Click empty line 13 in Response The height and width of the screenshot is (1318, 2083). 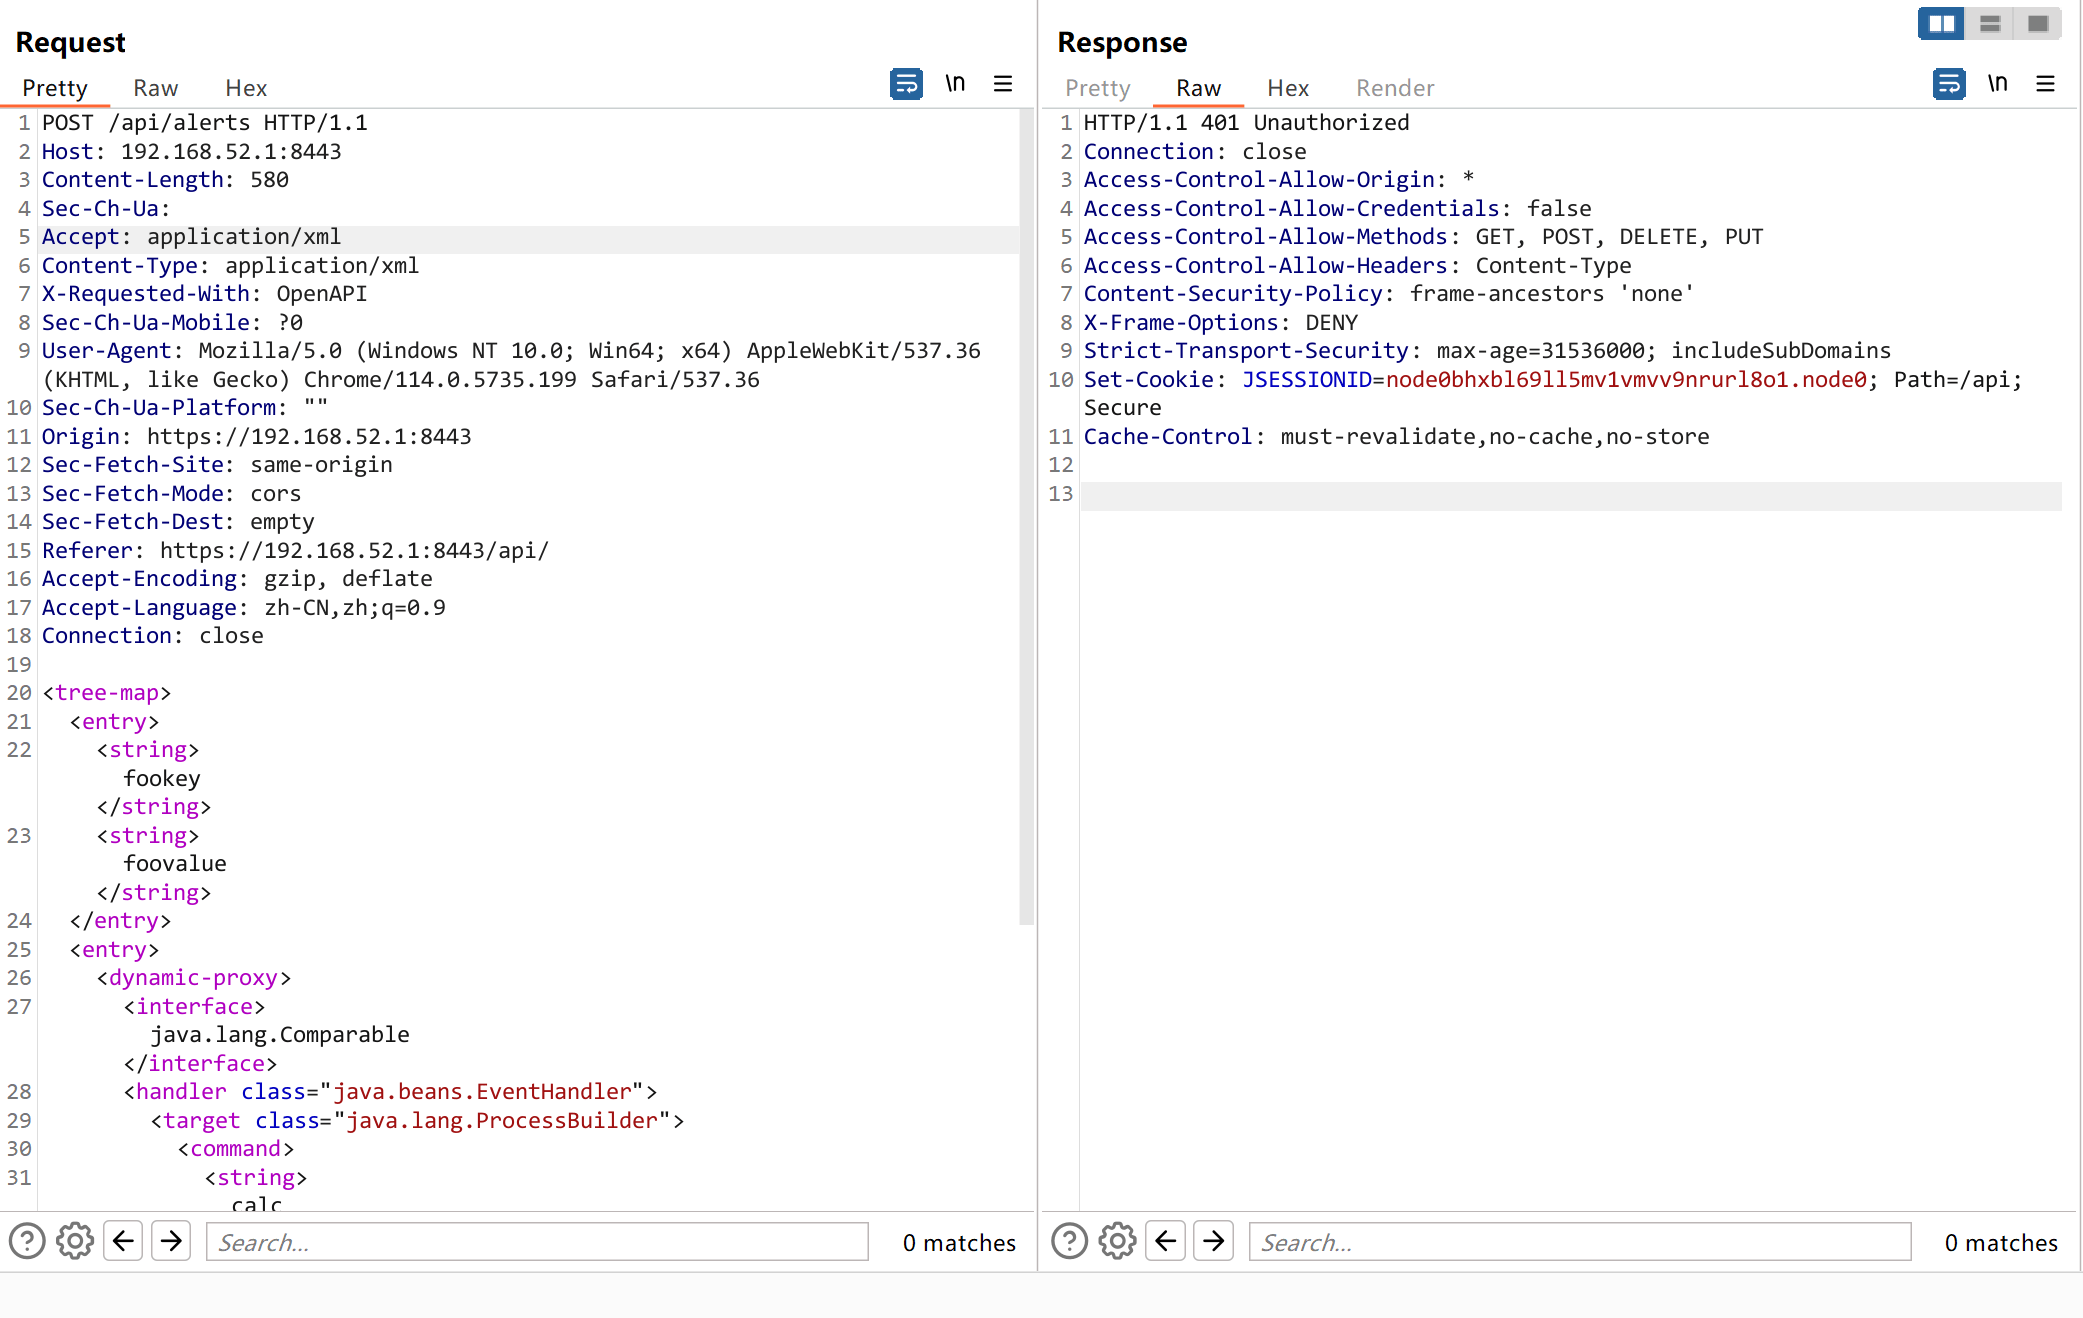tap(1571, 495)
